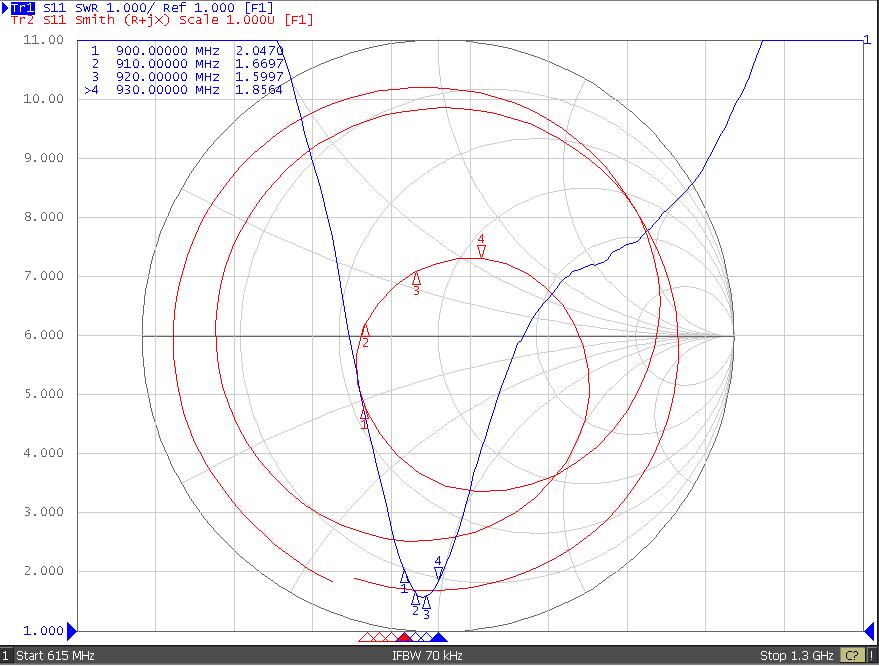Viewport: 879px width, 666px height.
Task: Open the Stop 1.3 GHz frequency field
Action: [796, 656]
